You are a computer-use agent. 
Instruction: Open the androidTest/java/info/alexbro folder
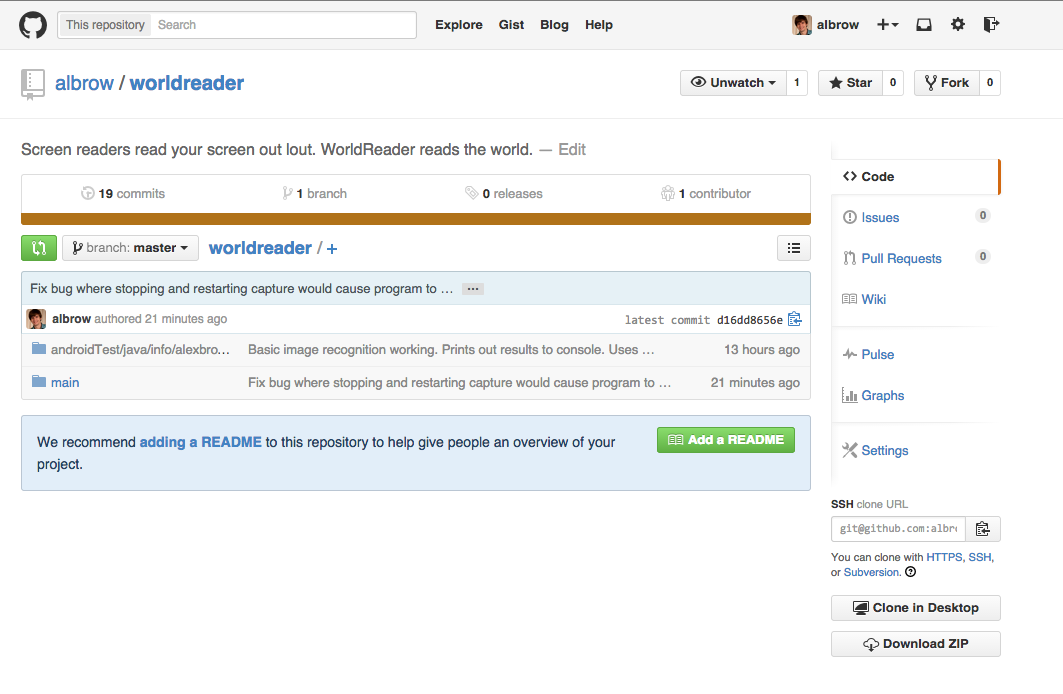(x=140, y=350)
